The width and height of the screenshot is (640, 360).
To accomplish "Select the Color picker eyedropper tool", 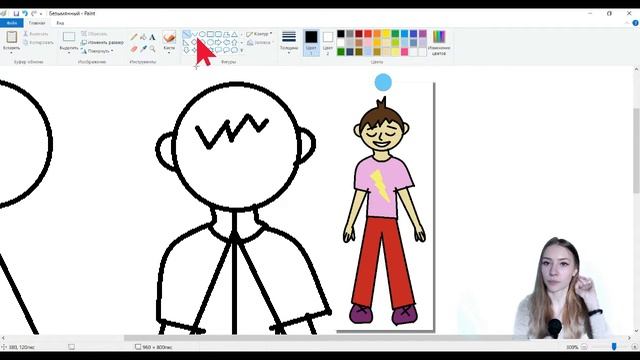I will pos(143,49).
